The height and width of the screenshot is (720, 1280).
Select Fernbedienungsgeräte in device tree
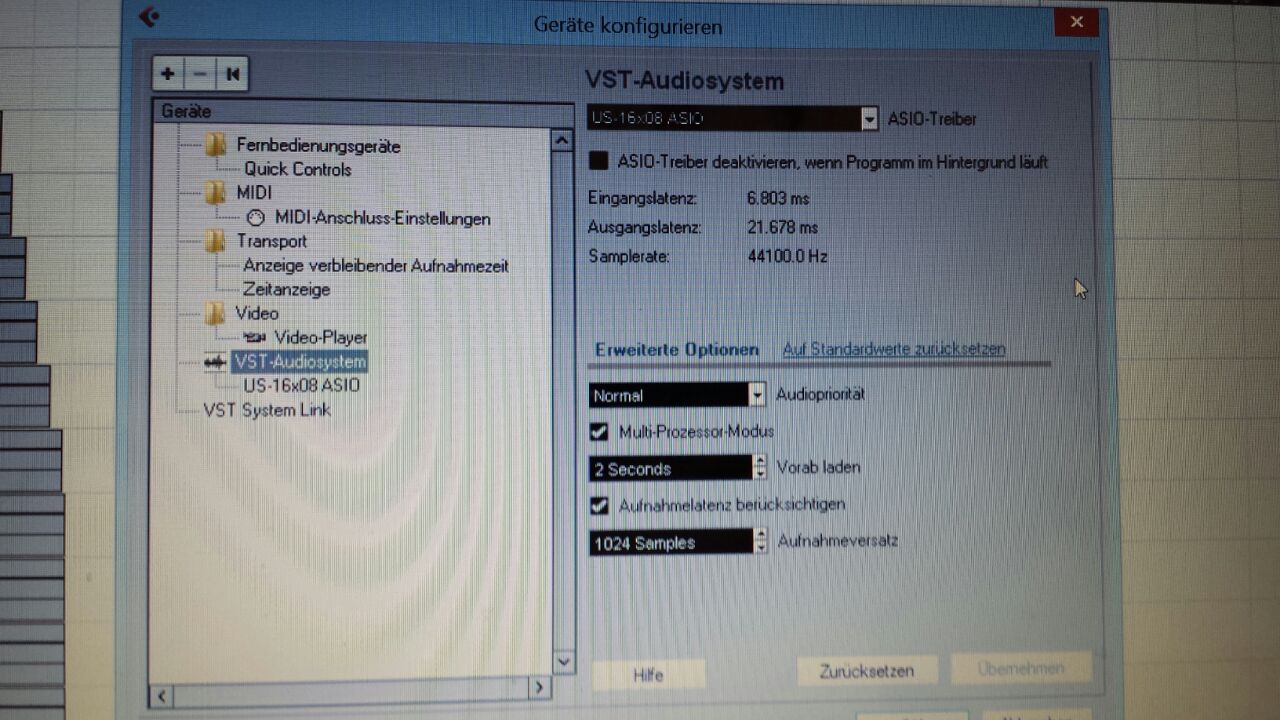click(318, 145)
